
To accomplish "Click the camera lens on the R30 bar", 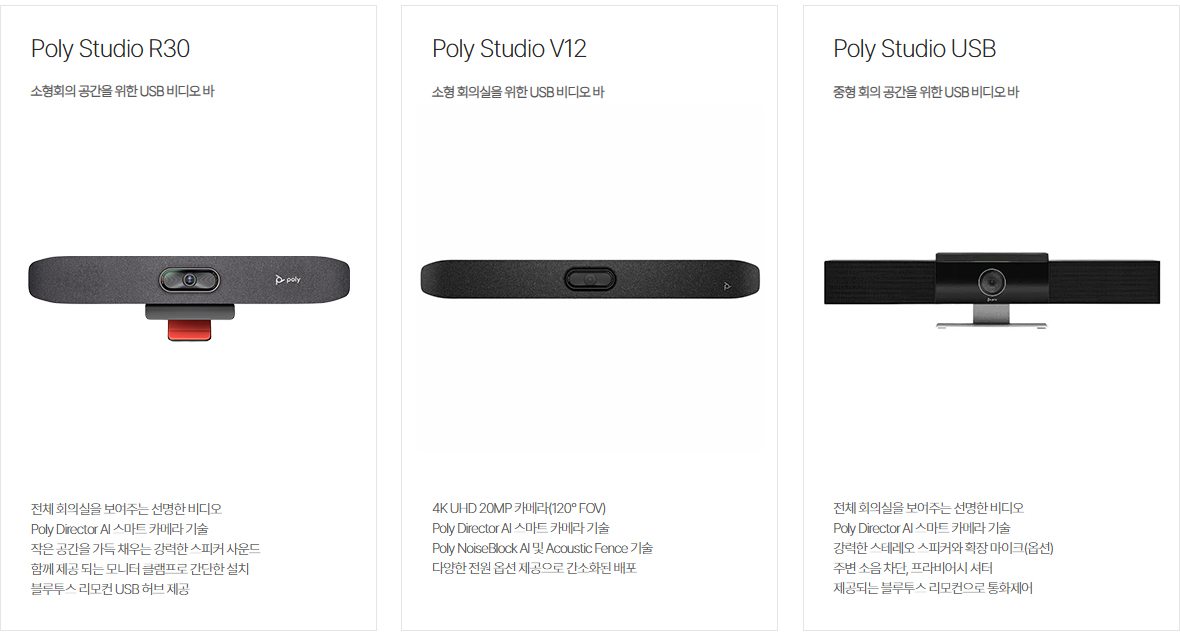I will tap(190, 280).
